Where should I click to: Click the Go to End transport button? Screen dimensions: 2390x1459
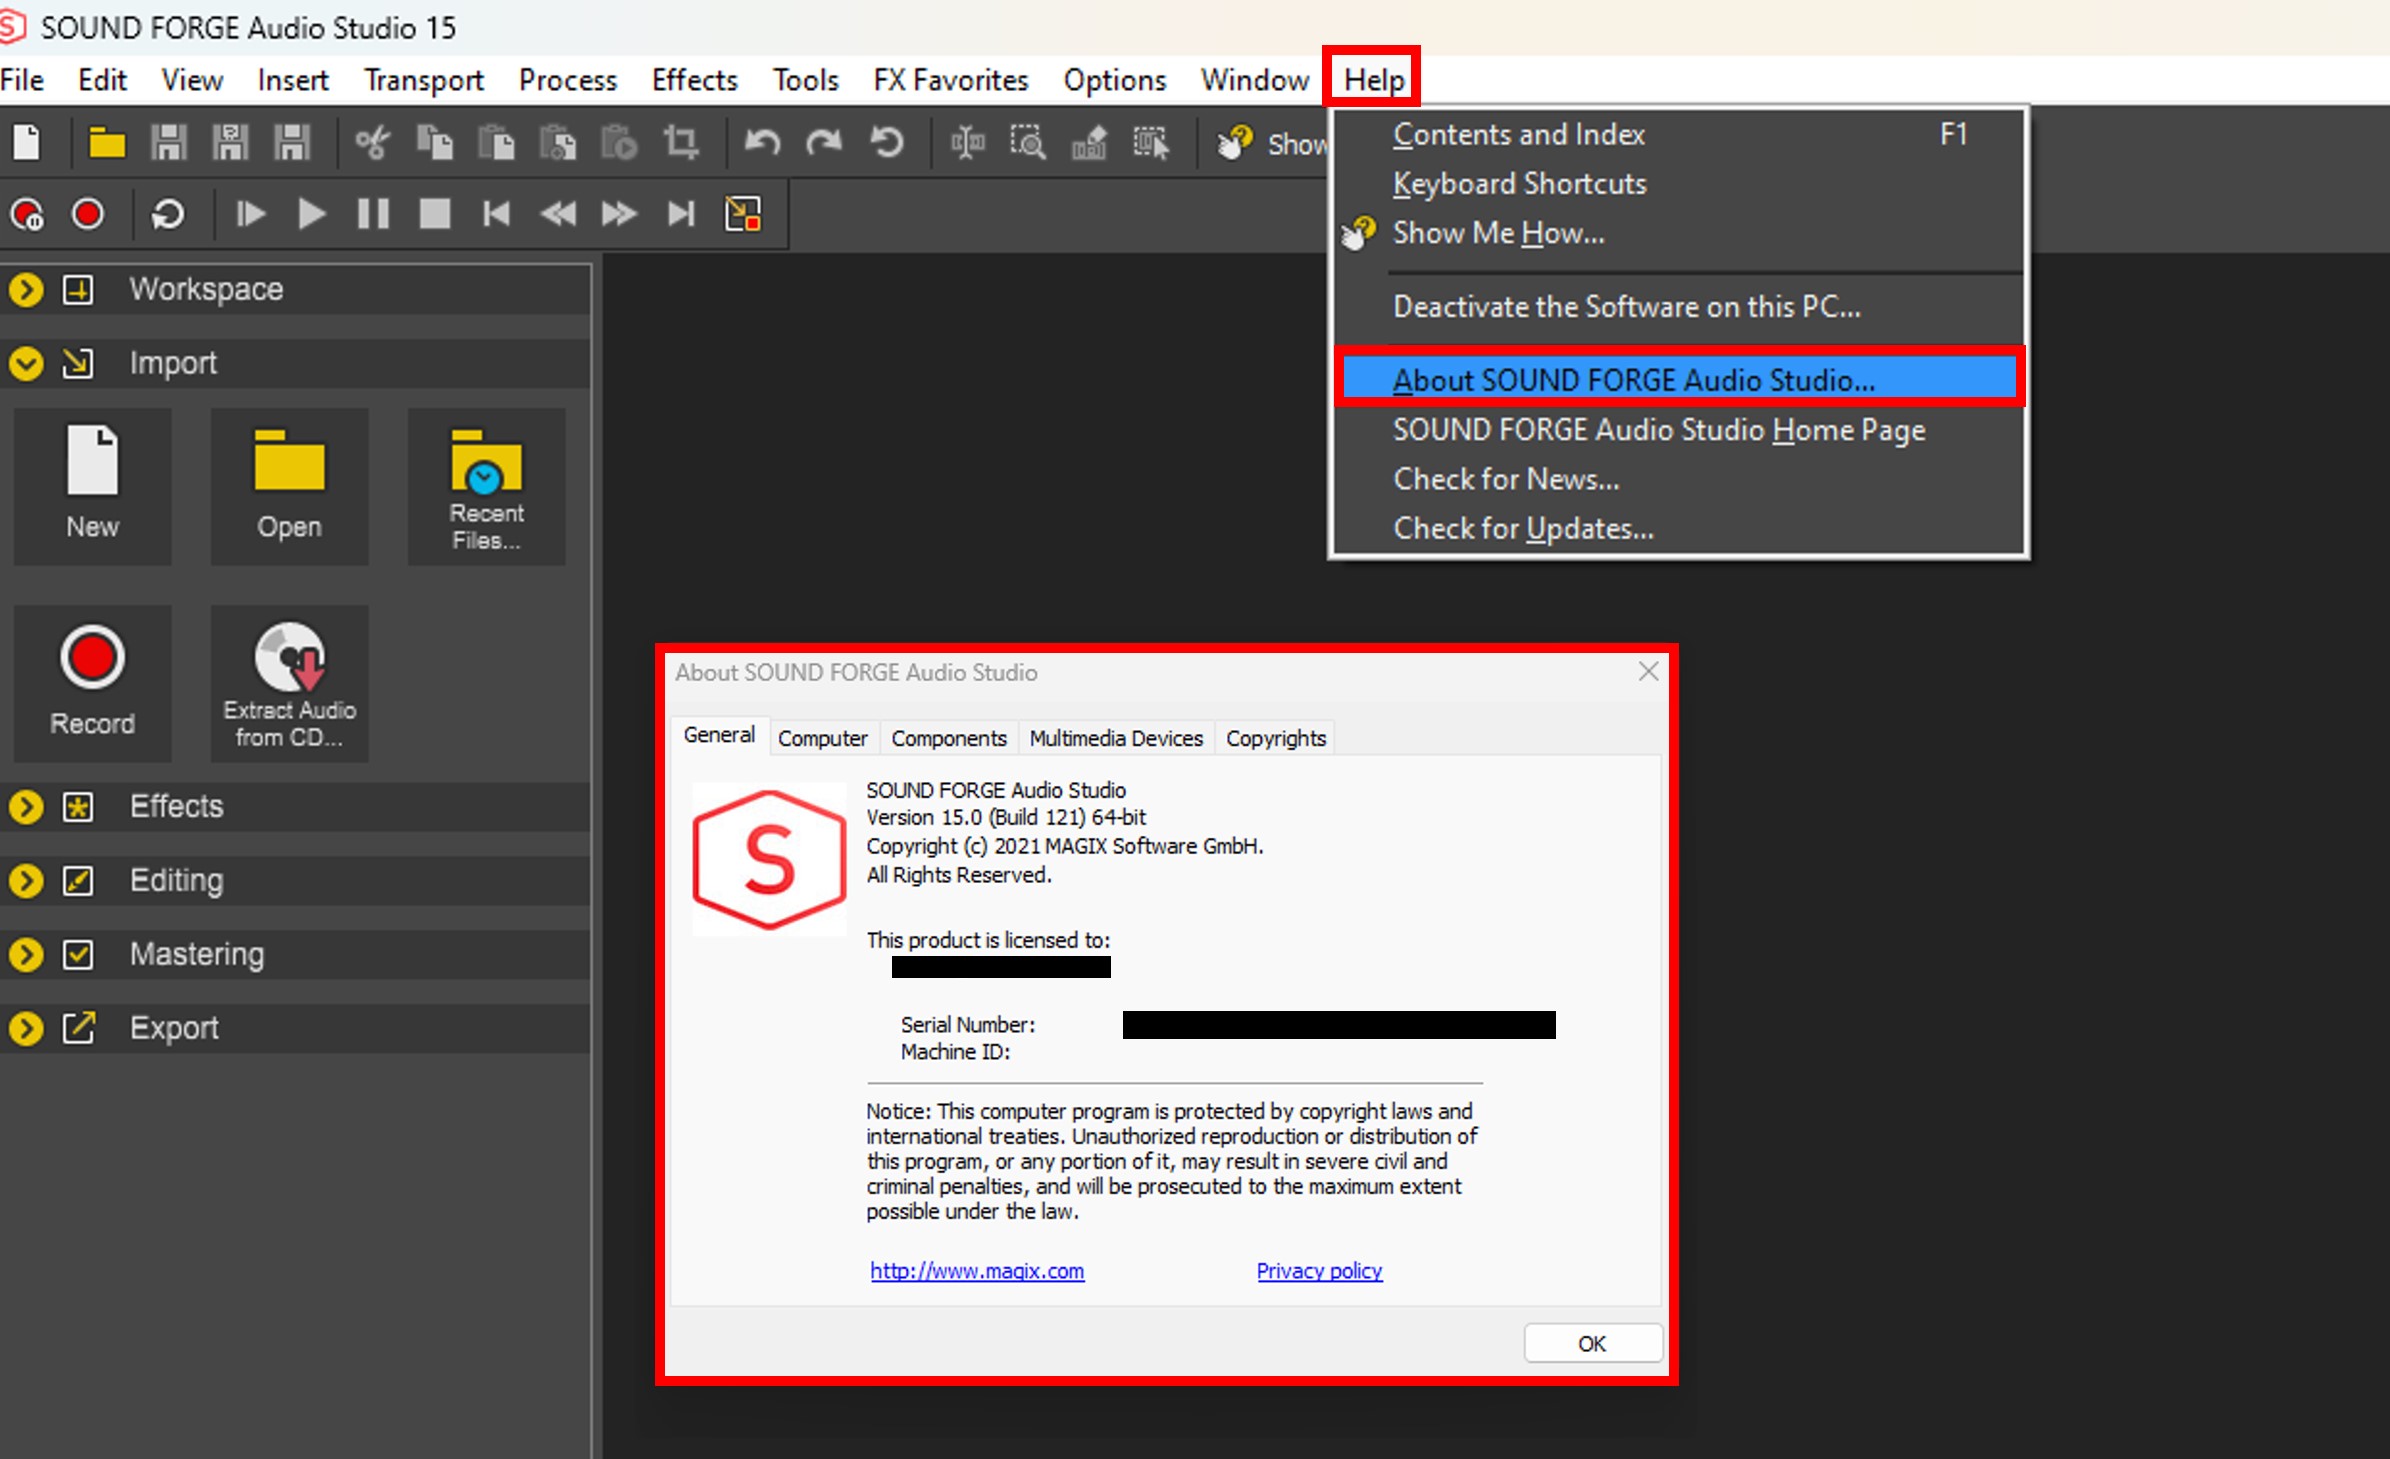point(681,214)
